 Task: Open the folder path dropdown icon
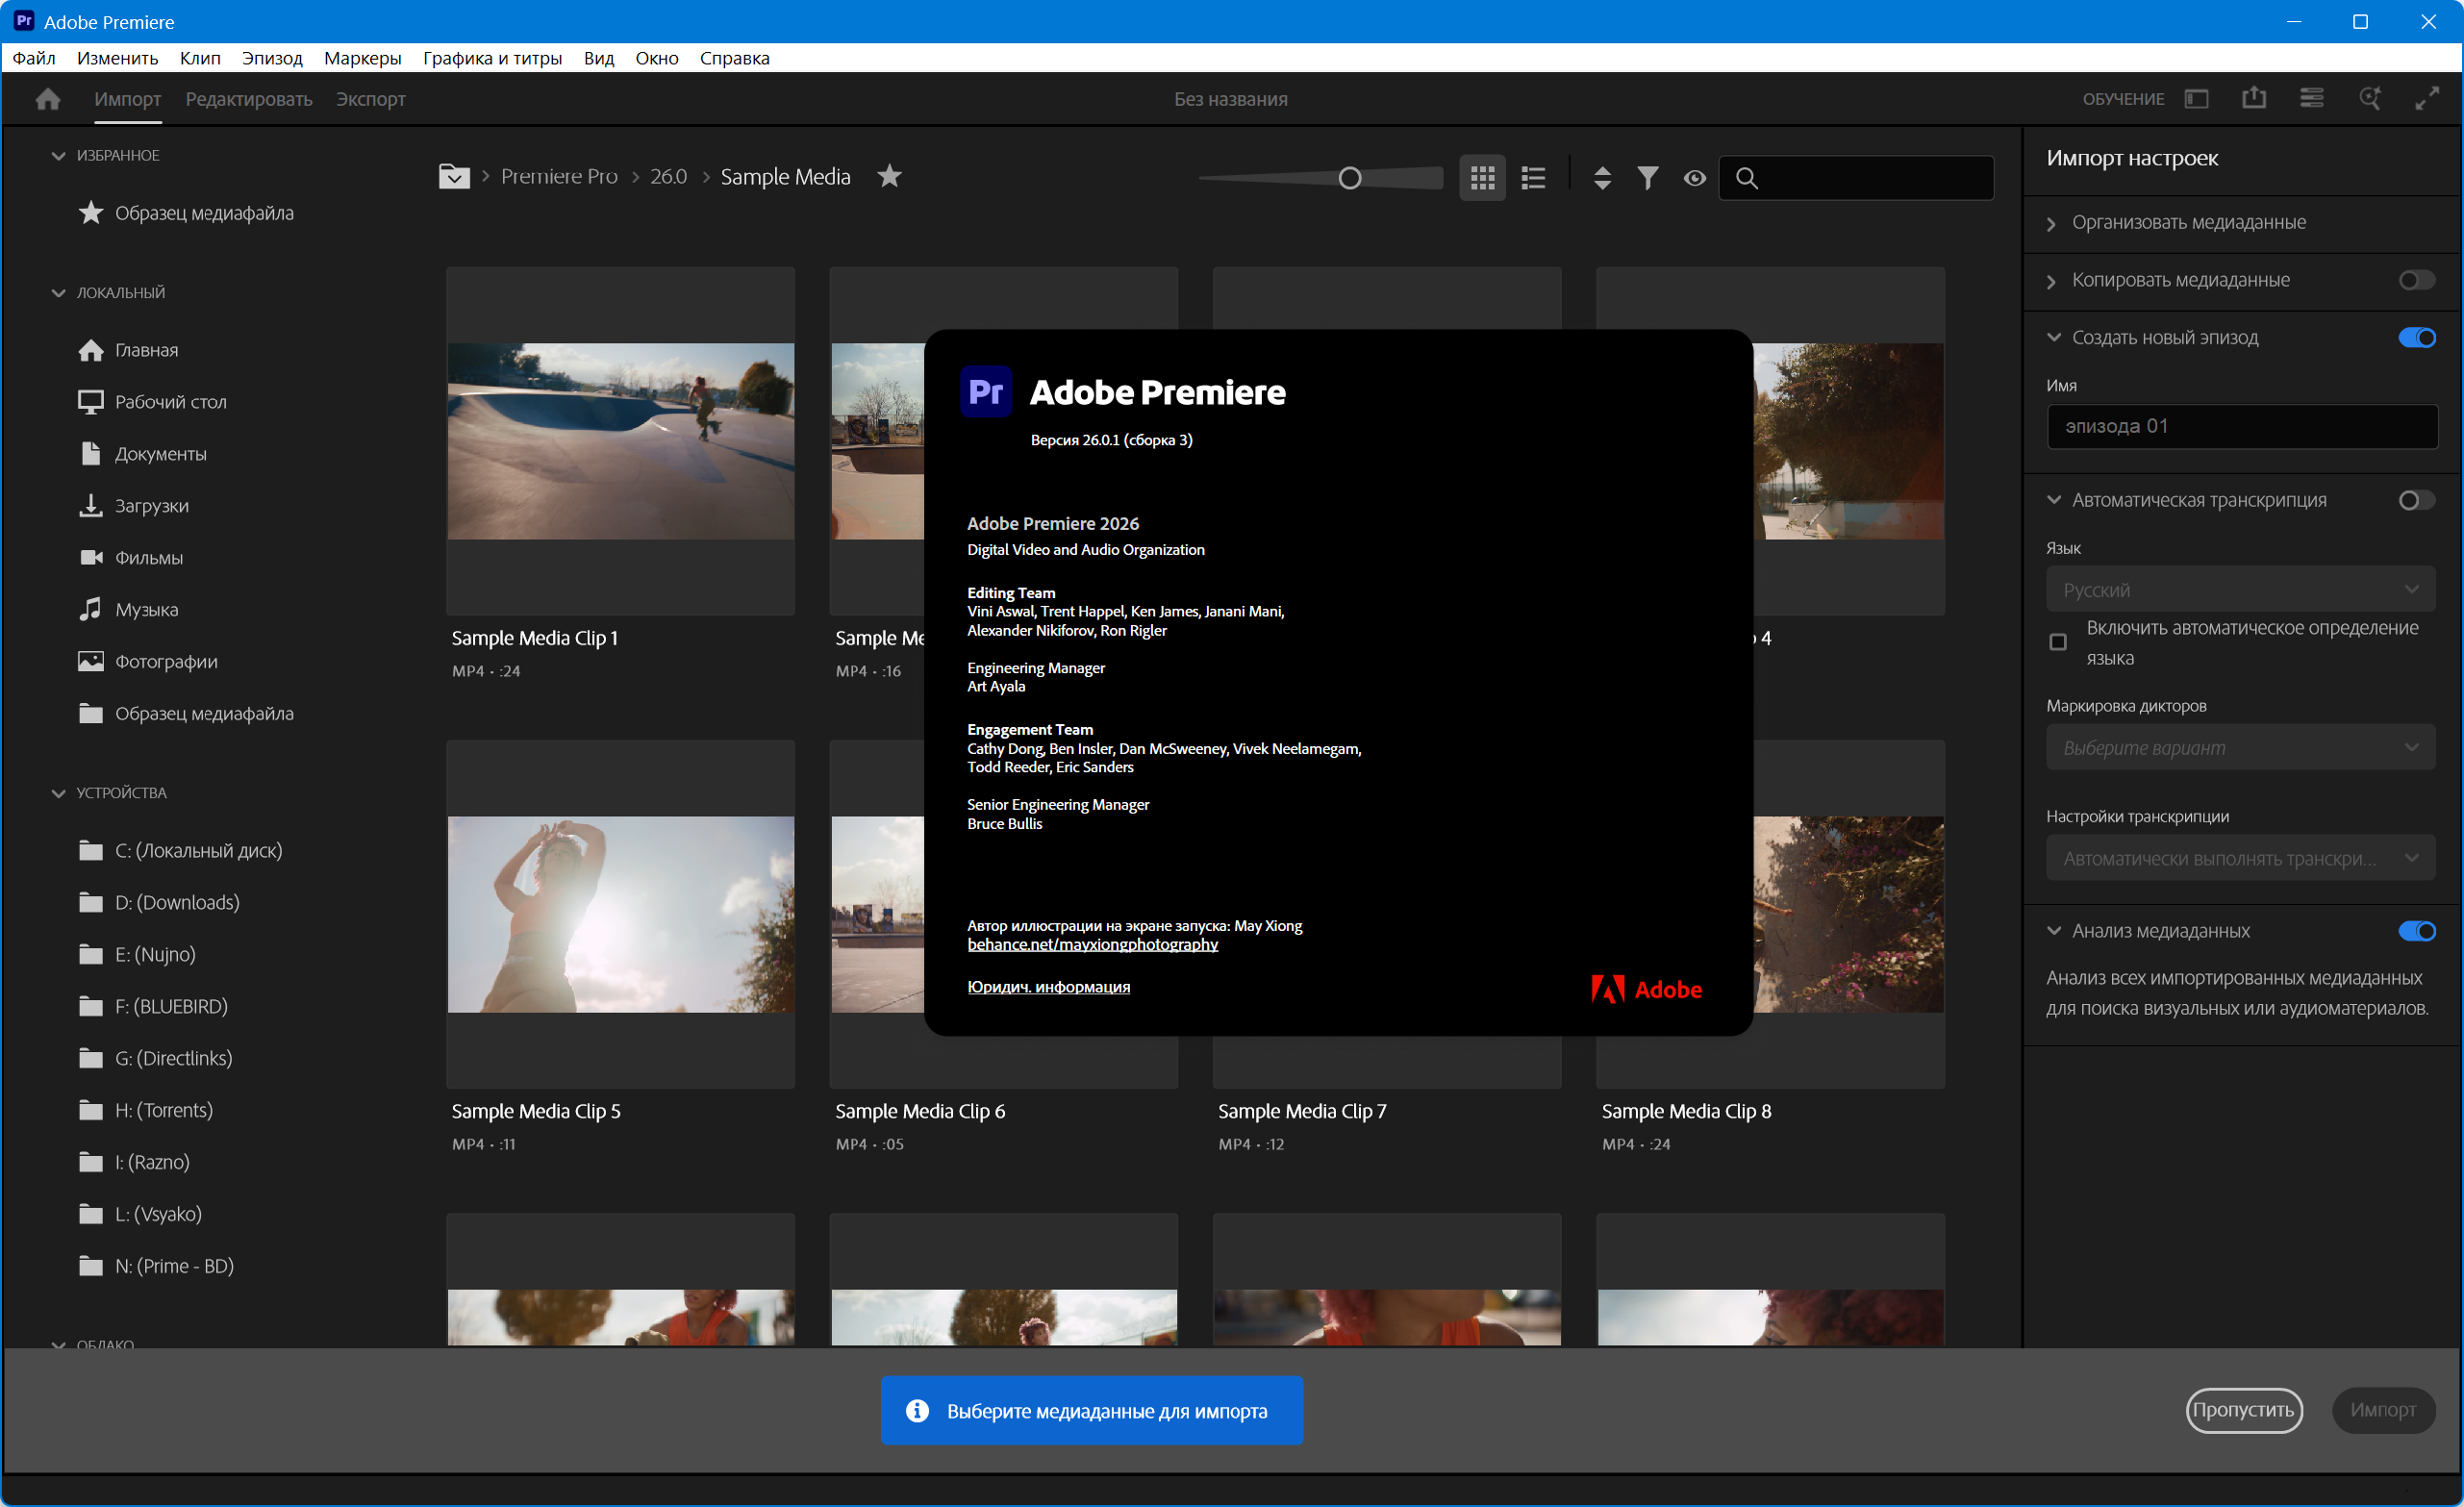click(453, 177)
